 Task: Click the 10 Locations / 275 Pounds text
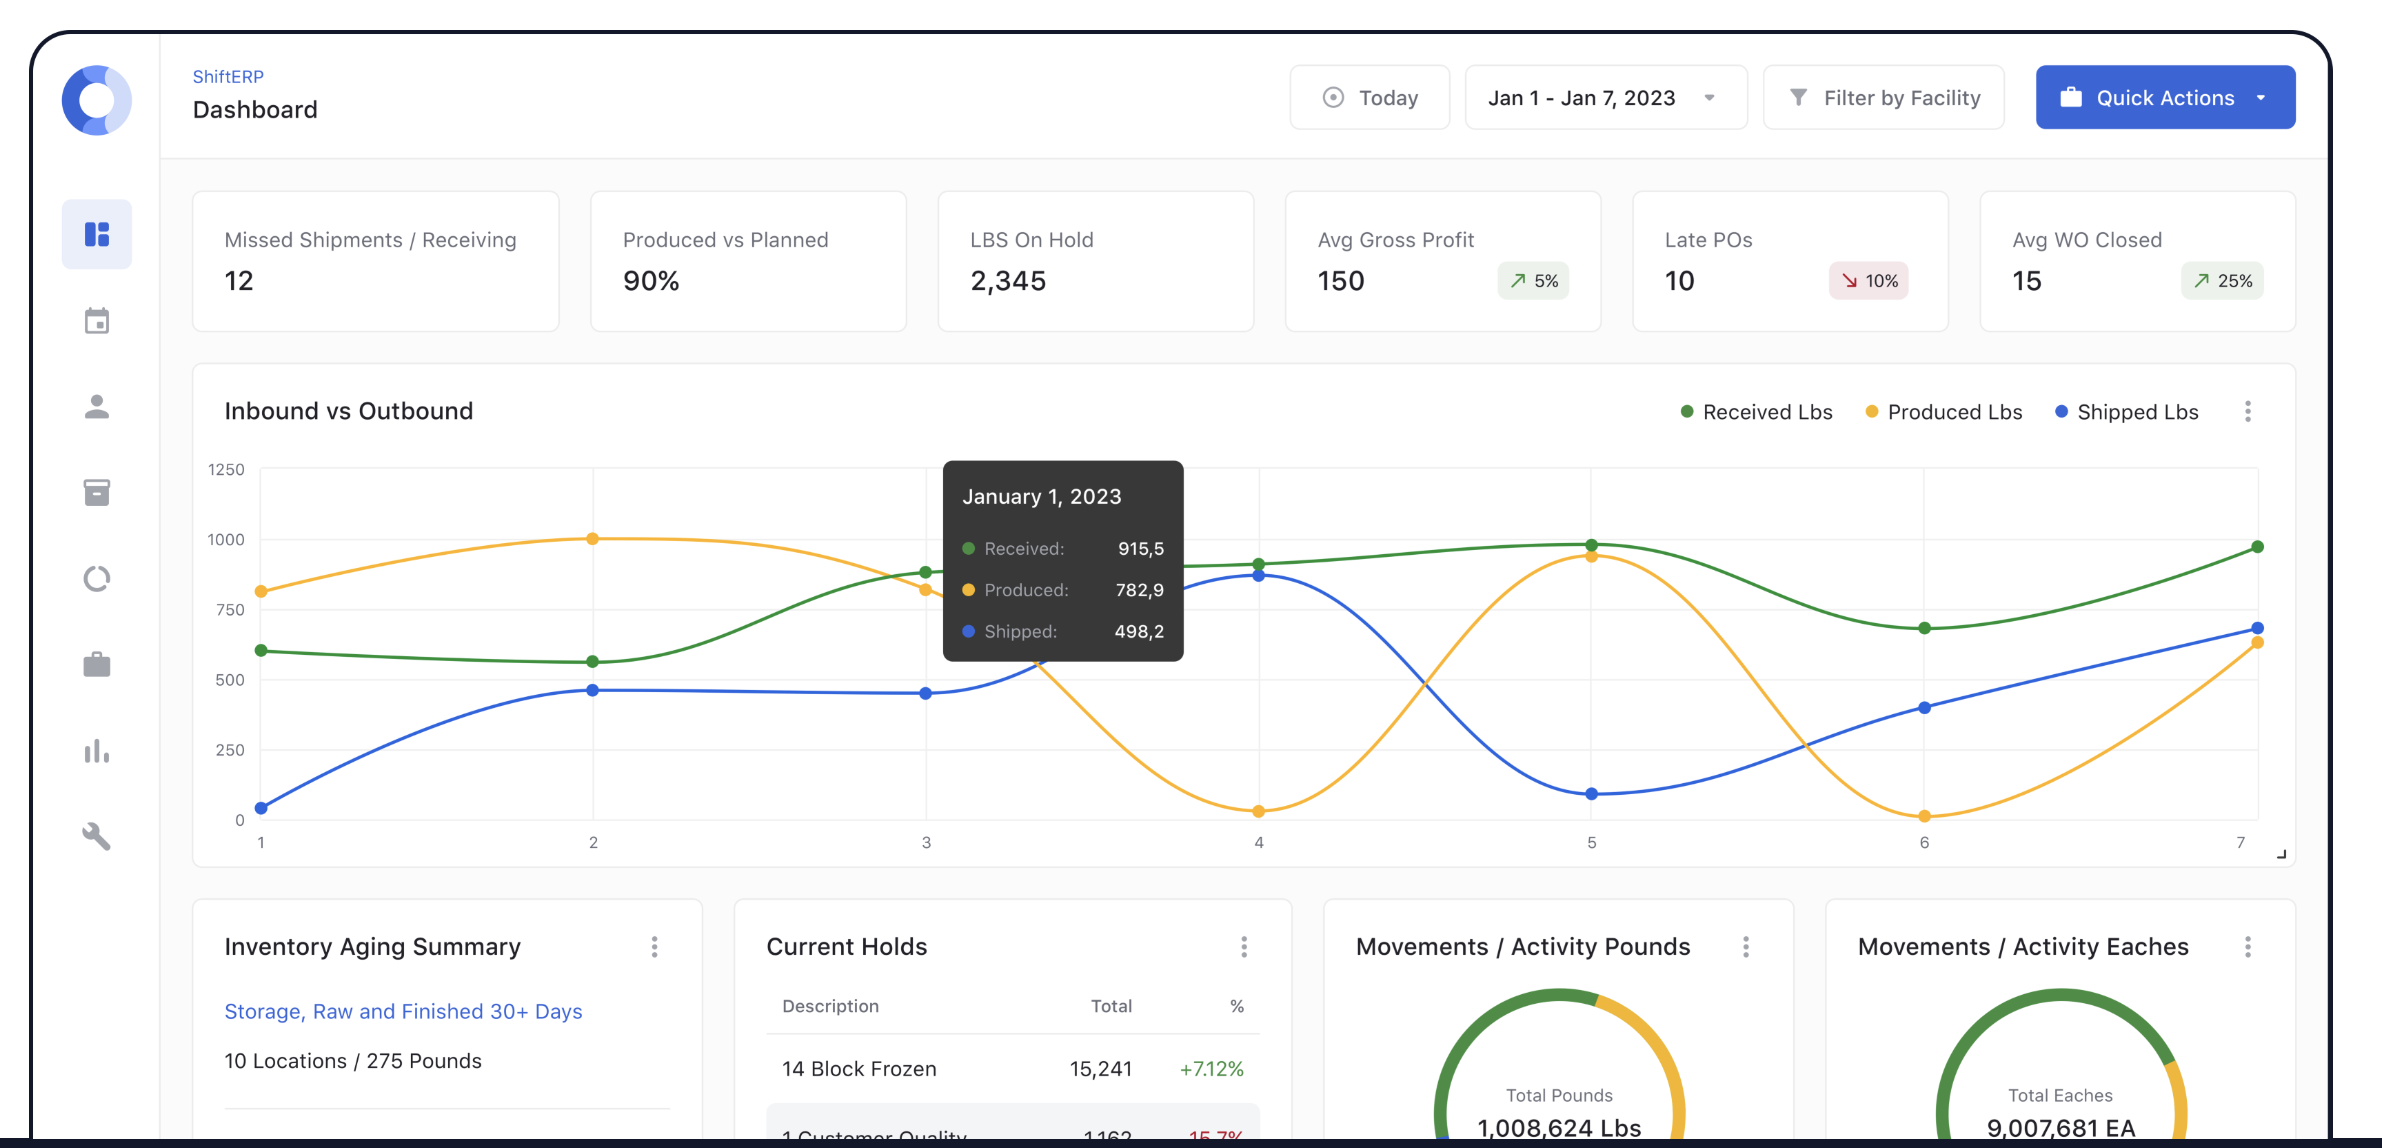point(353,1061)
